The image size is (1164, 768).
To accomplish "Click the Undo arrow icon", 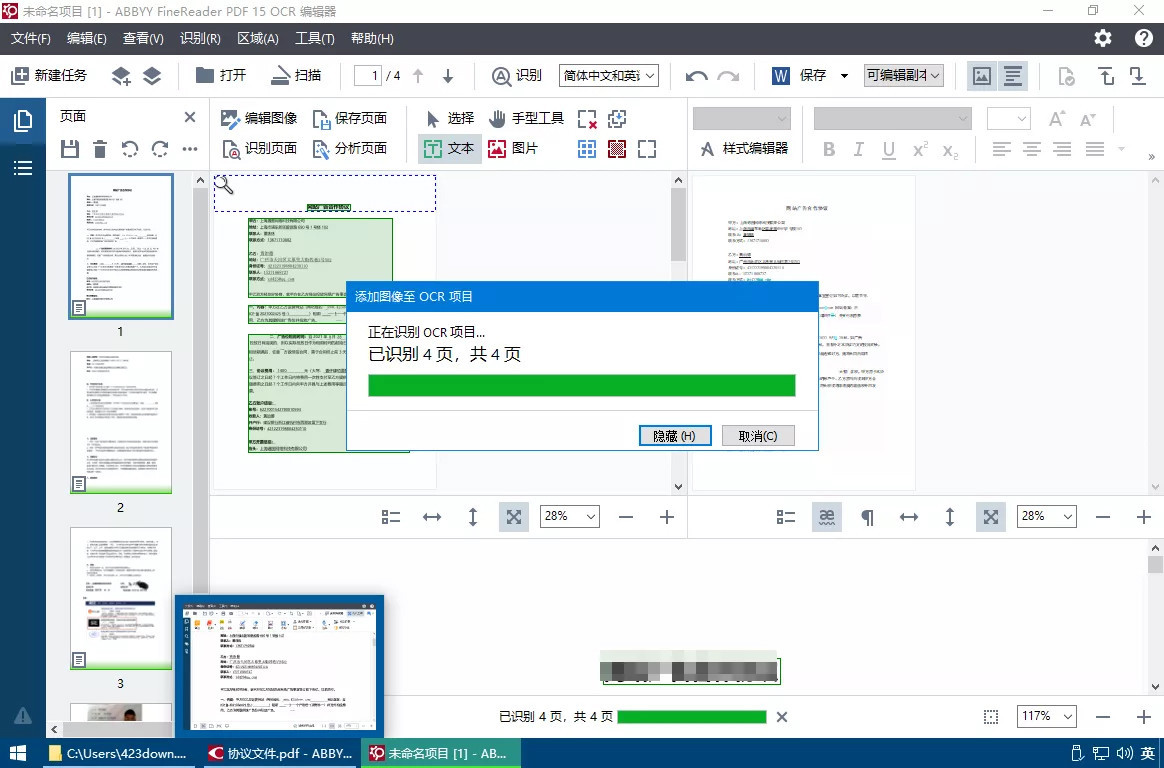I will (696, 76).
